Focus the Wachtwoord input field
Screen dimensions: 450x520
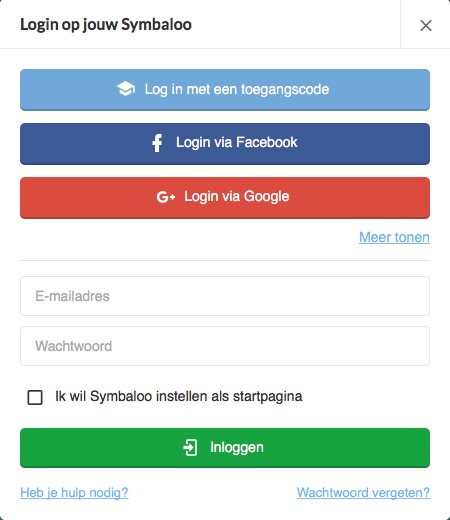pyautogui.click(x=225, y=346)
